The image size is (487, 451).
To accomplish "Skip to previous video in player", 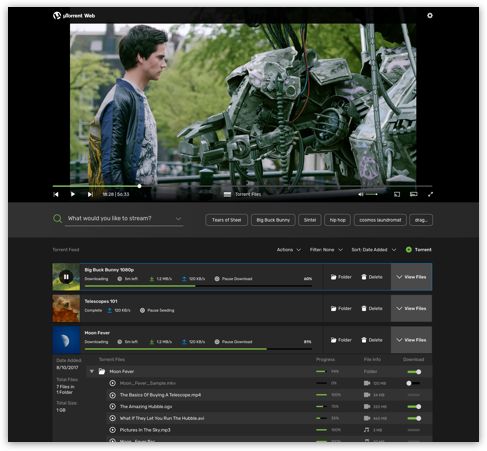I will 56,194.
